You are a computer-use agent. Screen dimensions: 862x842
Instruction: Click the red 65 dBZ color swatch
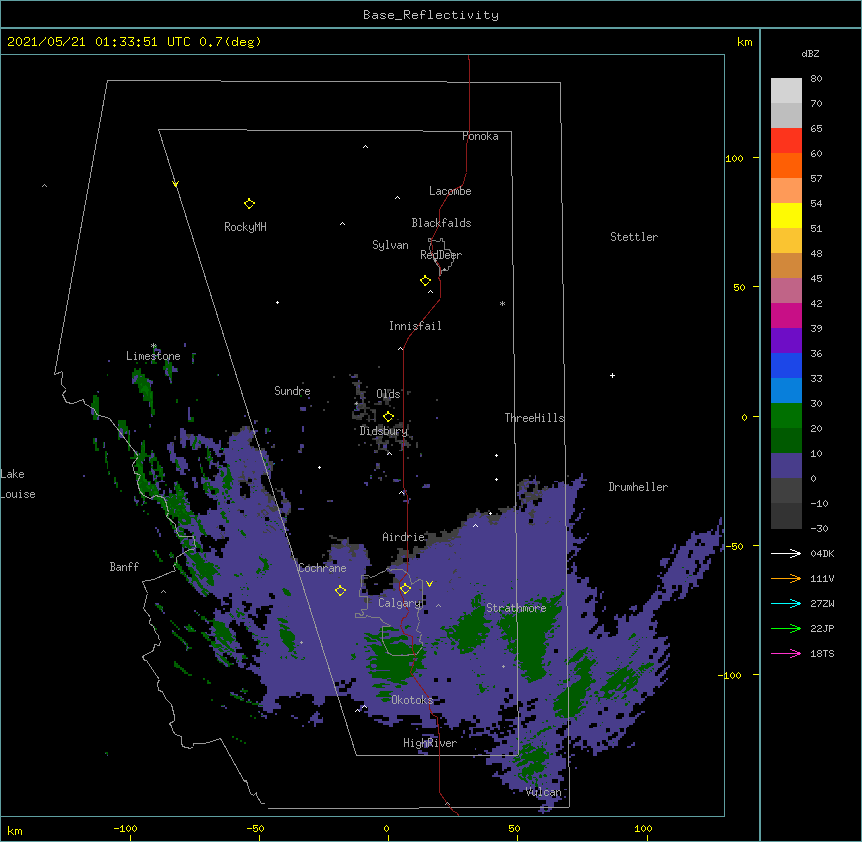point(786,140)
